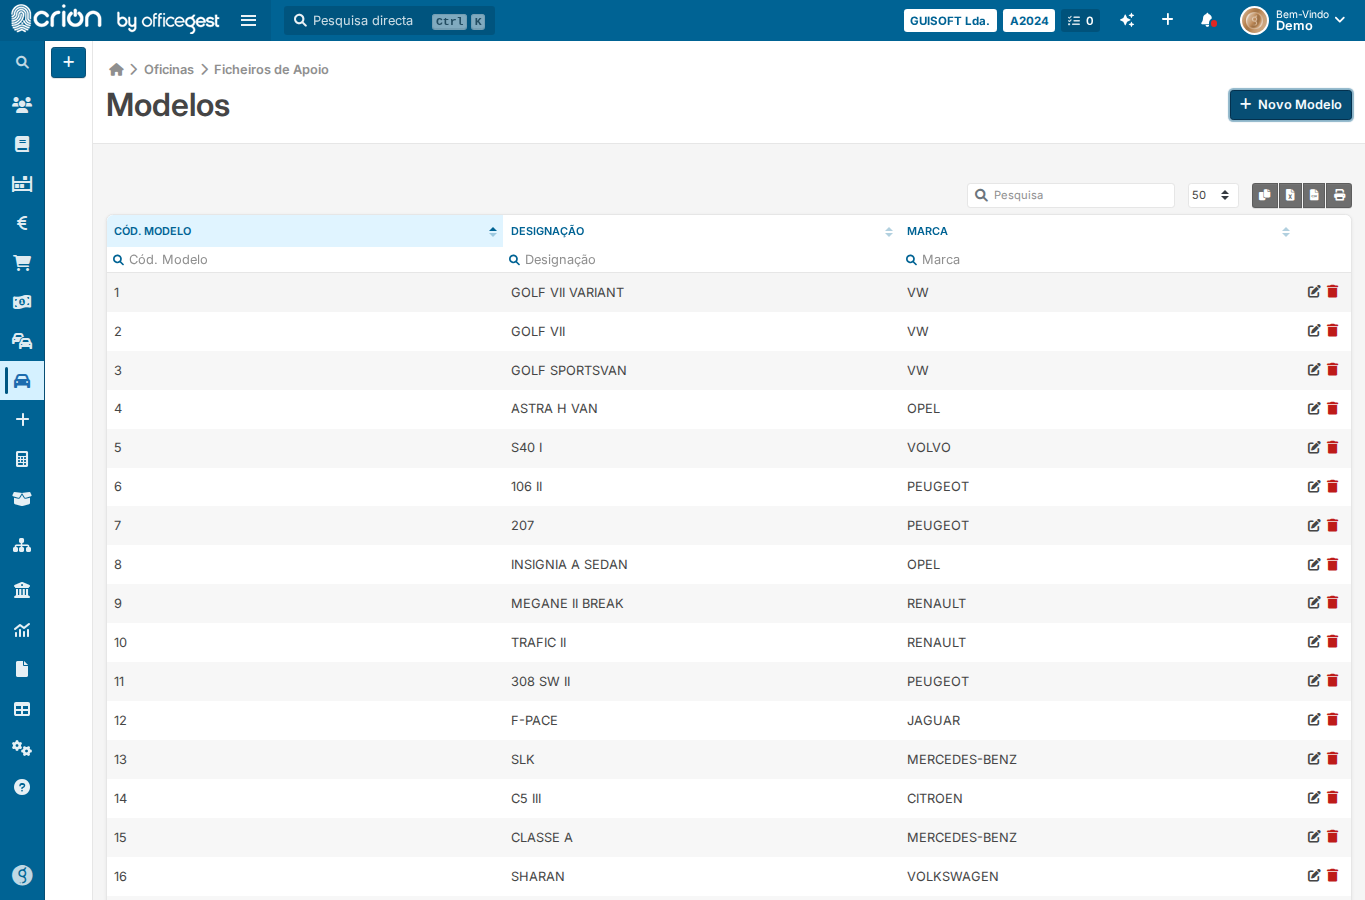The width and height of the screenshot is (1365, 900).
Task: Delete the S40 I row
Action: tap(1332, 447)
